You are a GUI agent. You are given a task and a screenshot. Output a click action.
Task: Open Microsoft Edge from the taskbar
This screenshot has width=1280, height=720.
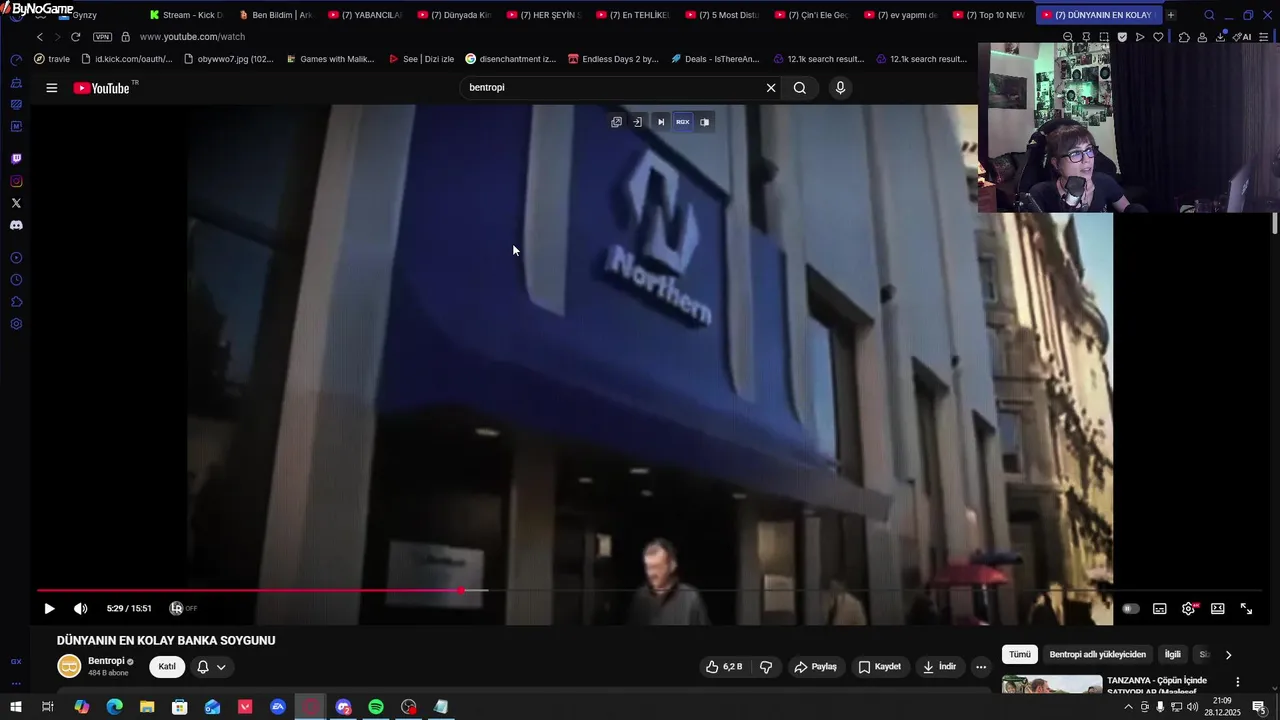114,707
